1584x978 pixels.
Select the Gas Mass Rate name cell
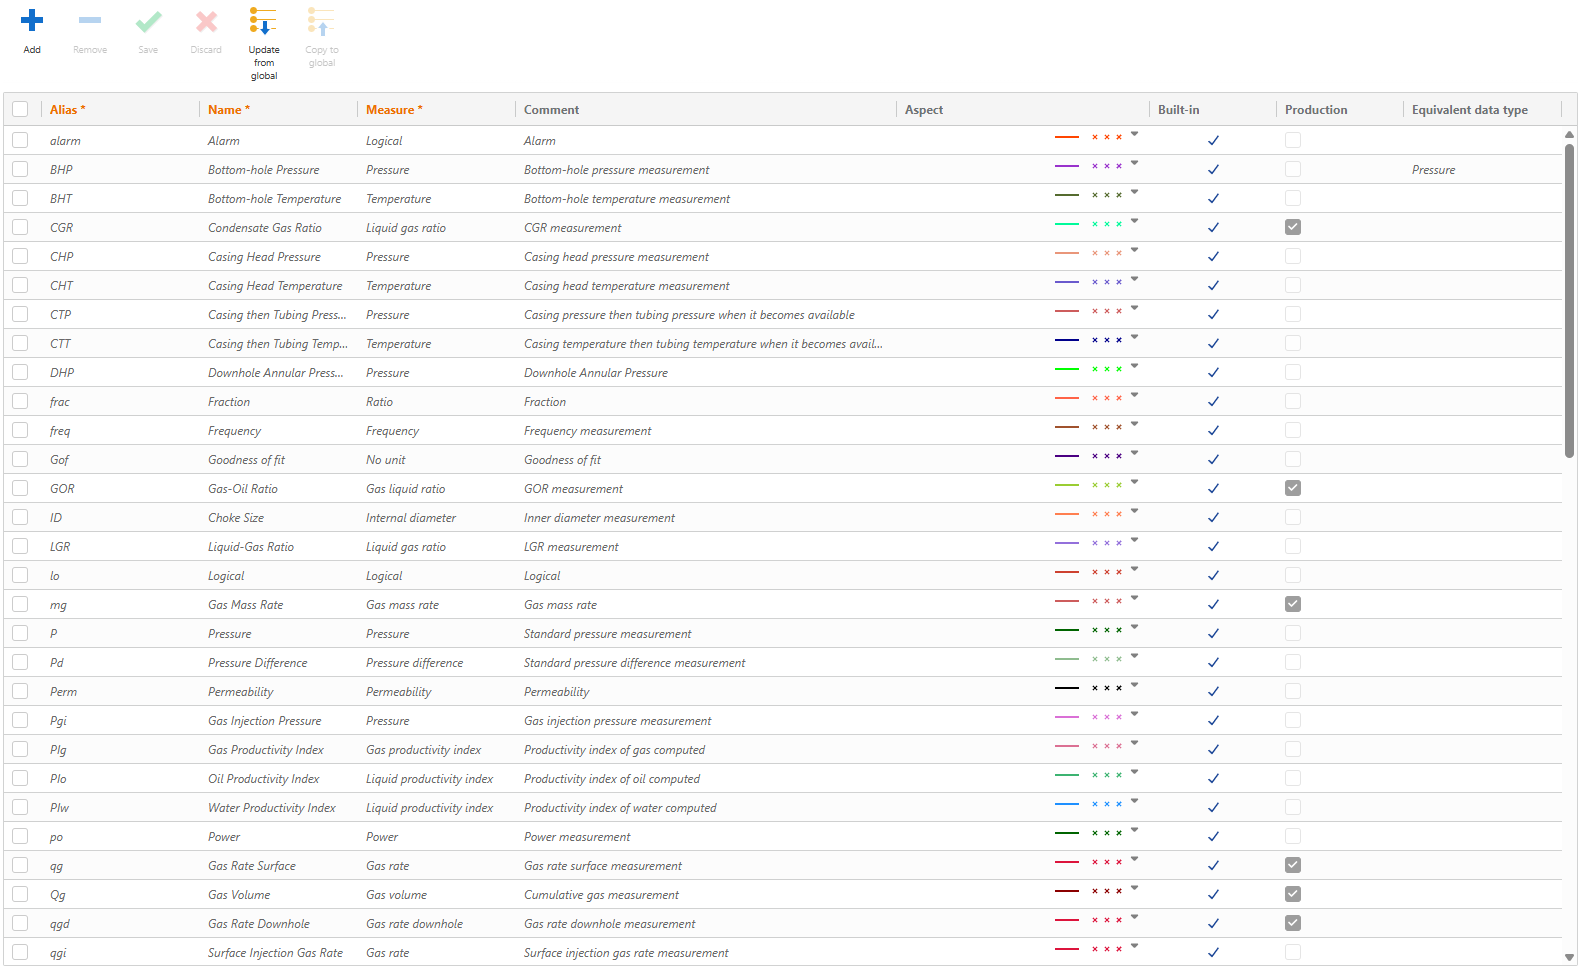click(x=246, y=605)
